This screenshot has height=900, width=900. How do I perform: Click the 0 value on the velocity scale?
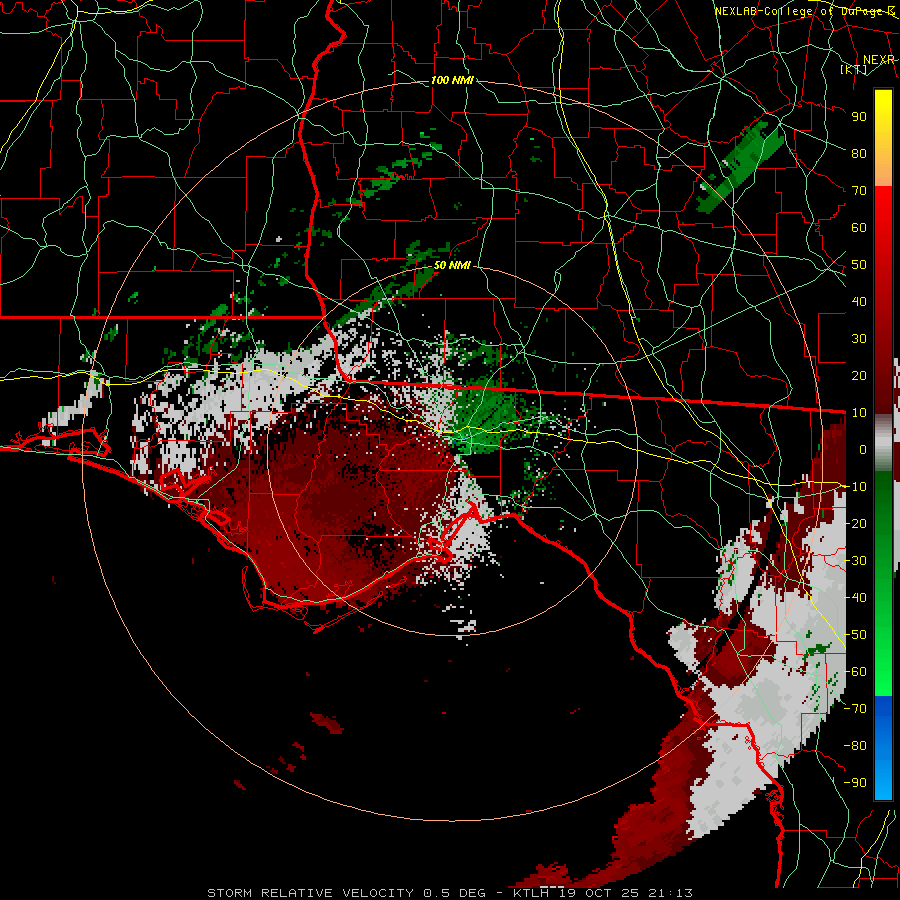(863, 449)
